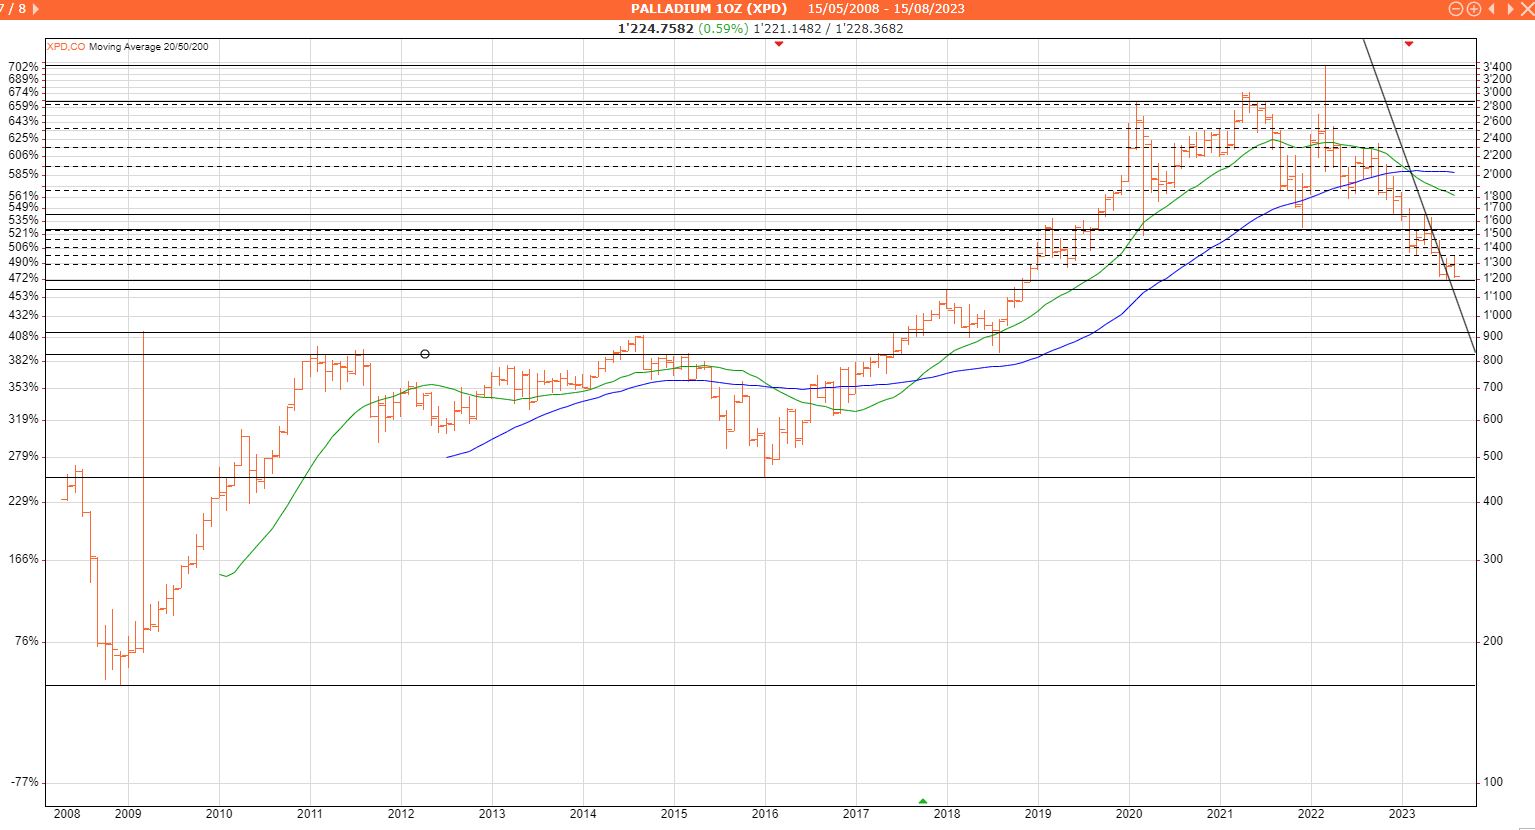Click the PALLADIUM 1OZ (XPD) title
The height and width of the screenshot is (830, 1535).
[x=708, y=9]
